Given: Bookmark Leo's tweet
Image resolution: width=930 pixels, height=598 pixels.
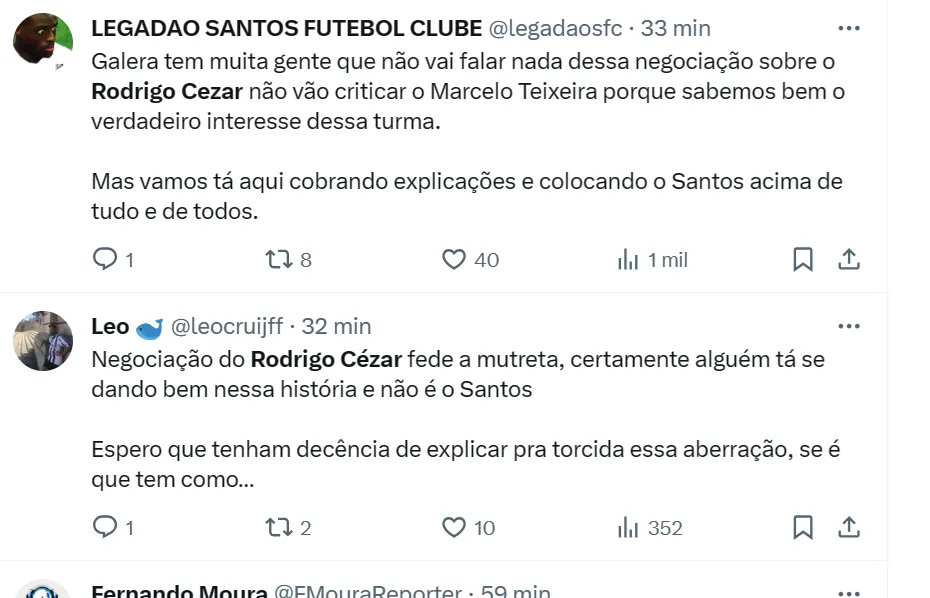Looking at the screenshot, I should tap(803, 527).
